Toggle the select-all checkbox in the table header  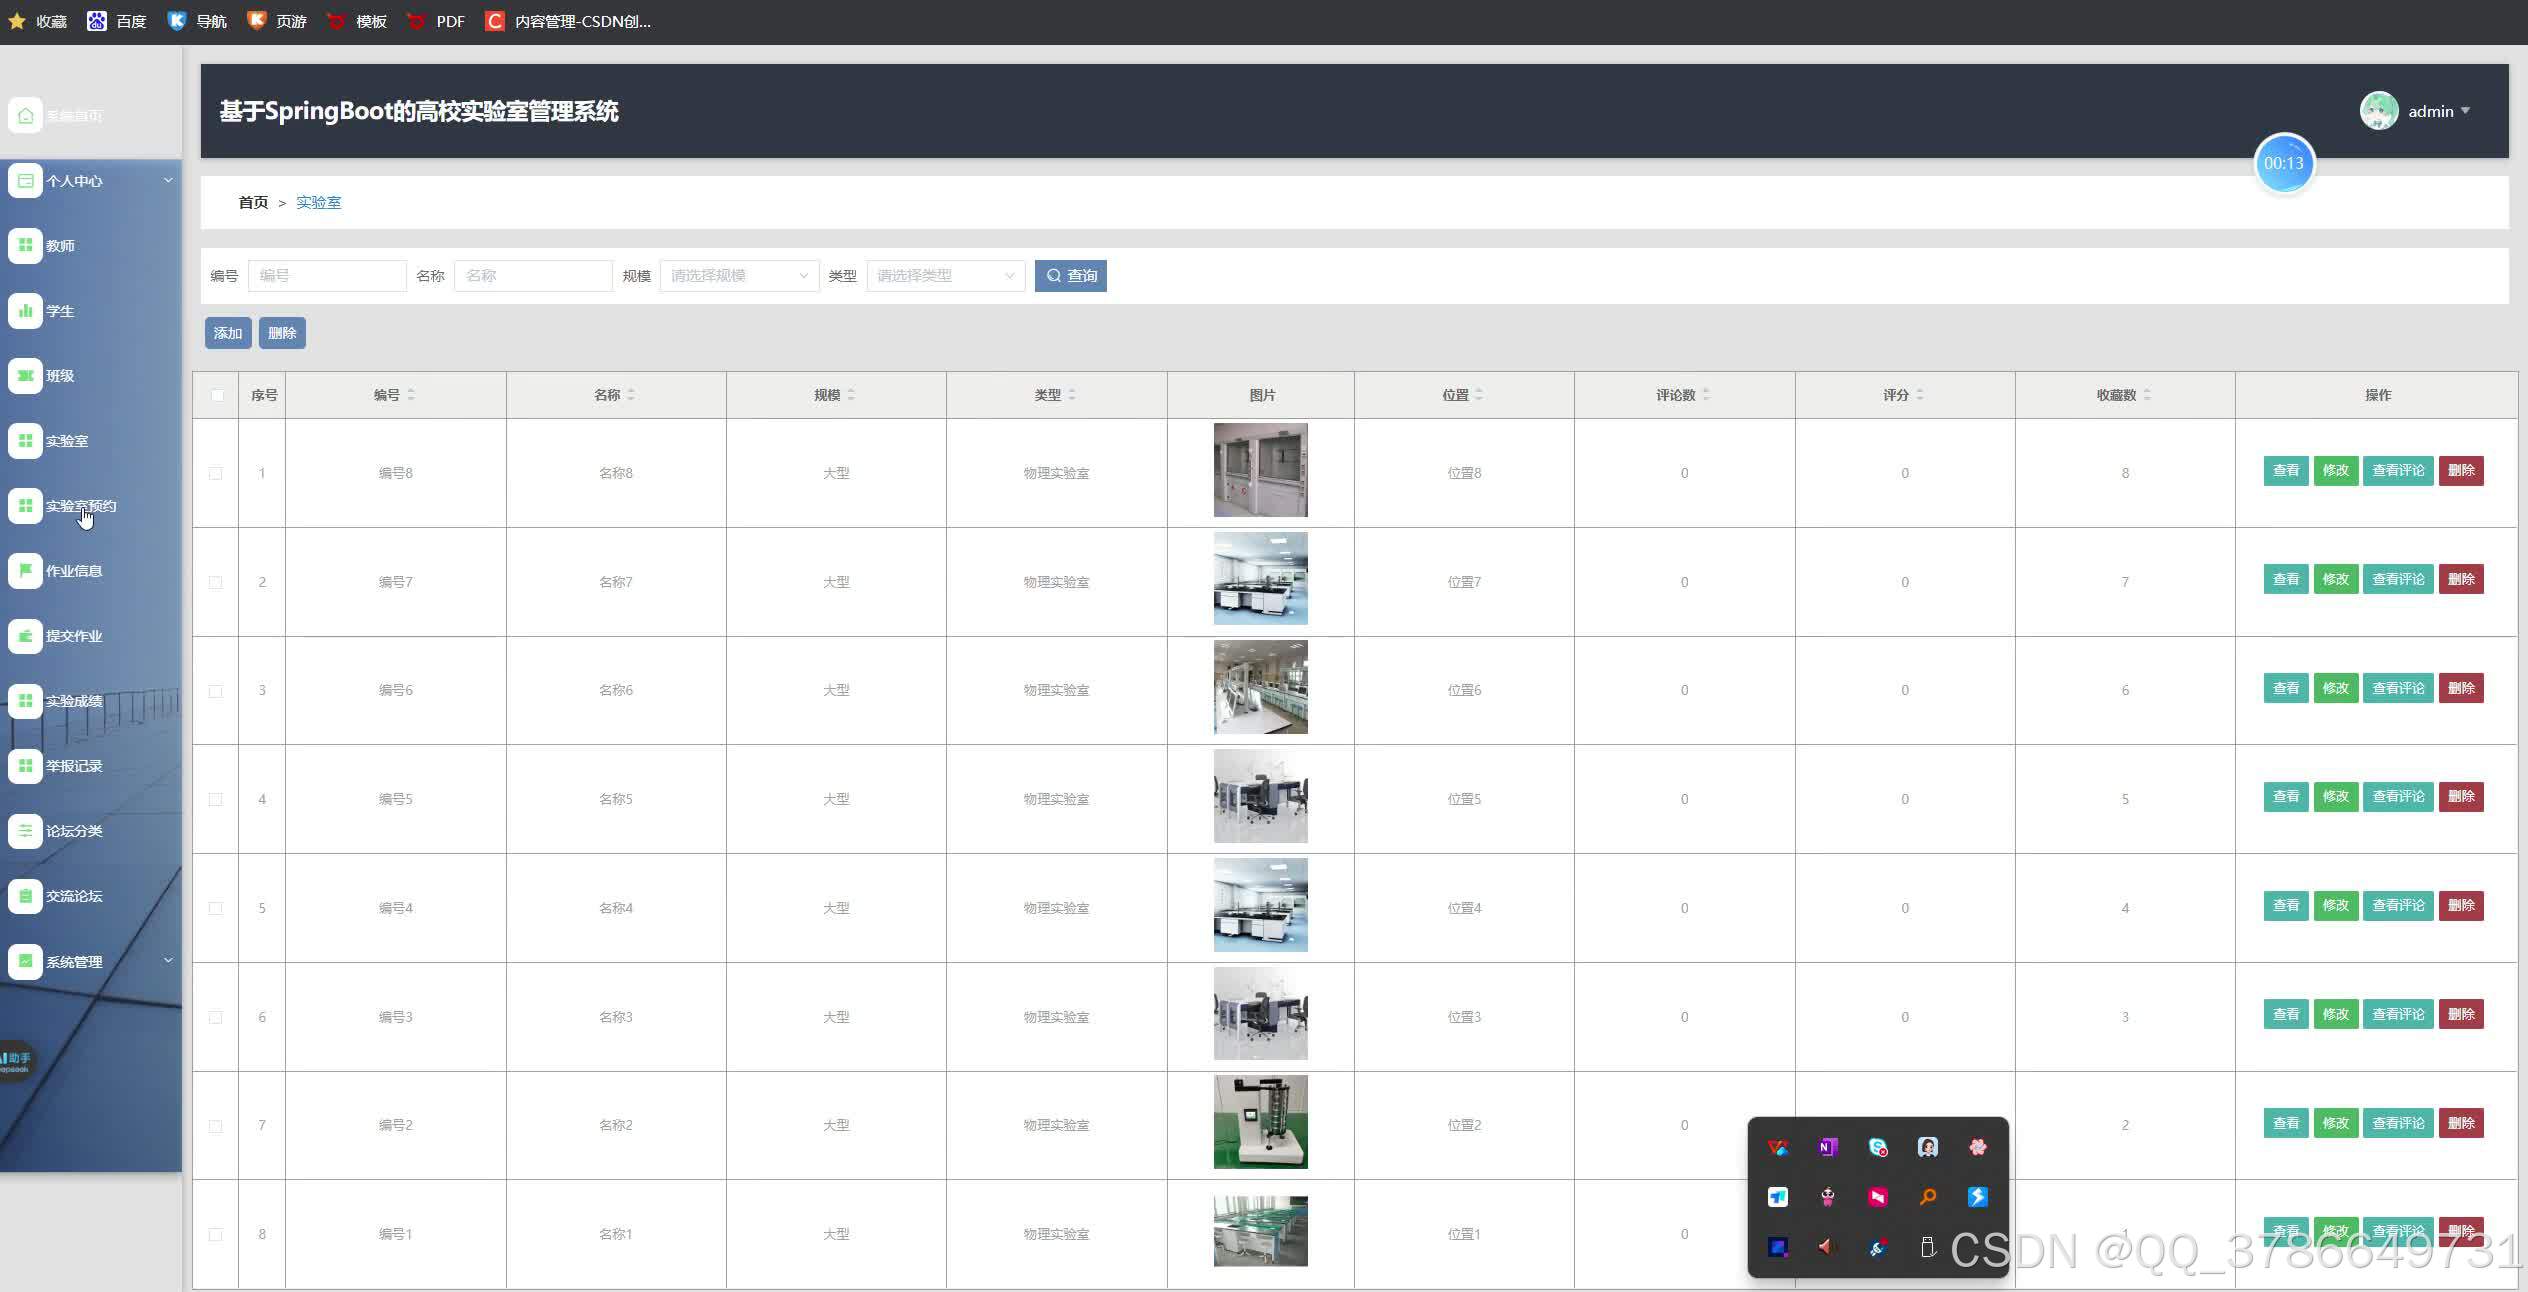click(x=217, y=395)
